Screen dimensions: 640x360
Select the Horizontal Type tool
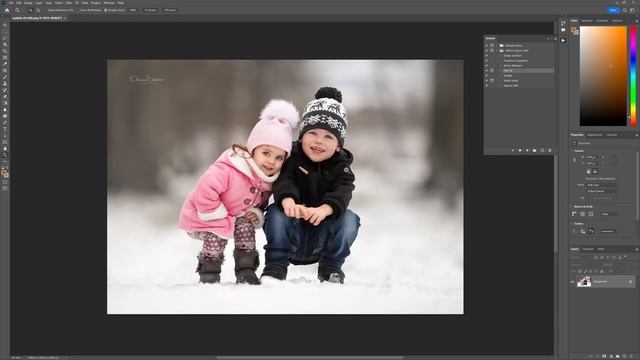coord(5,129)
